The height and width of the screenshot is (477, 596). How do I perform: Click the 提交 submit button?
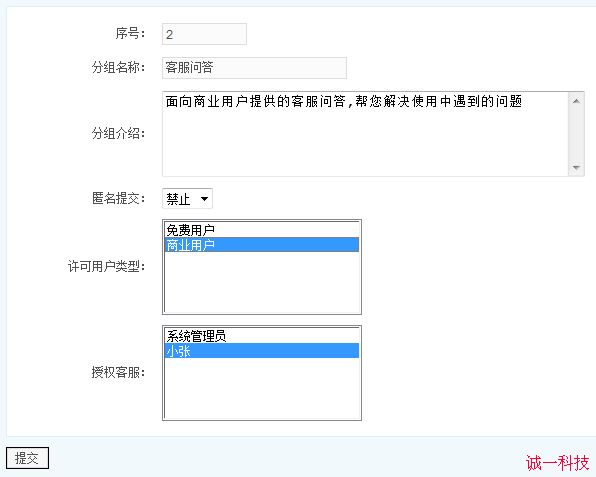coord(27,458)
